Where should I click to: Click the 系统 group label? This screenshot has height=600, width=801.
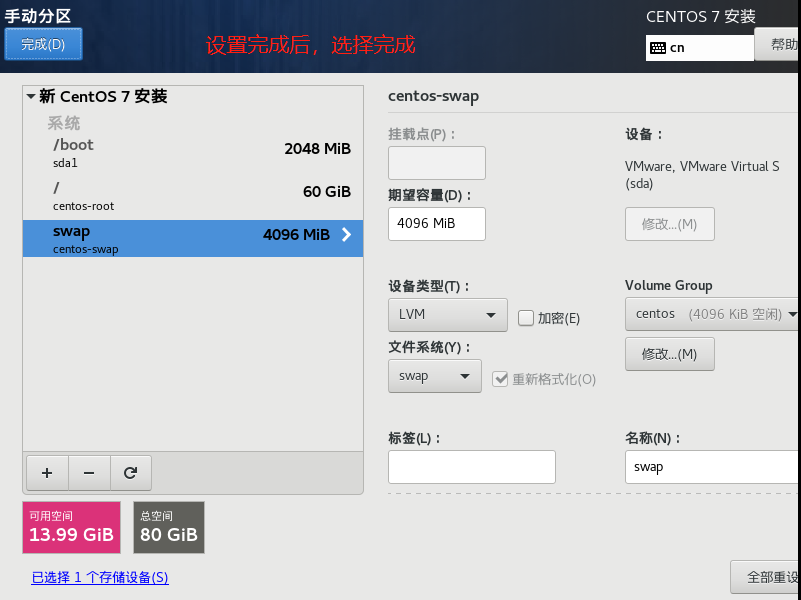(x=64, y=123)
